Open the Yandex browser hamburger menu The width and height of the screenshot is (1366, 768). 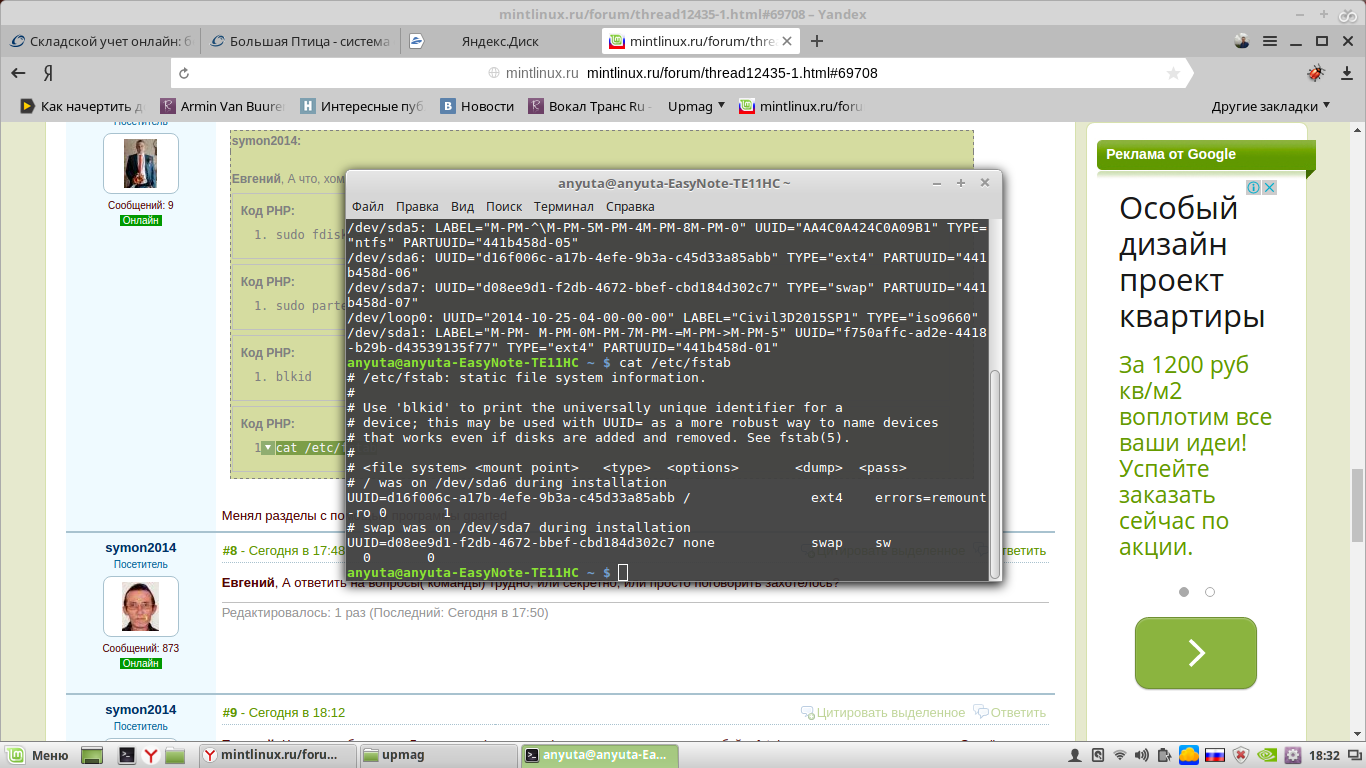pos(1270,41)
